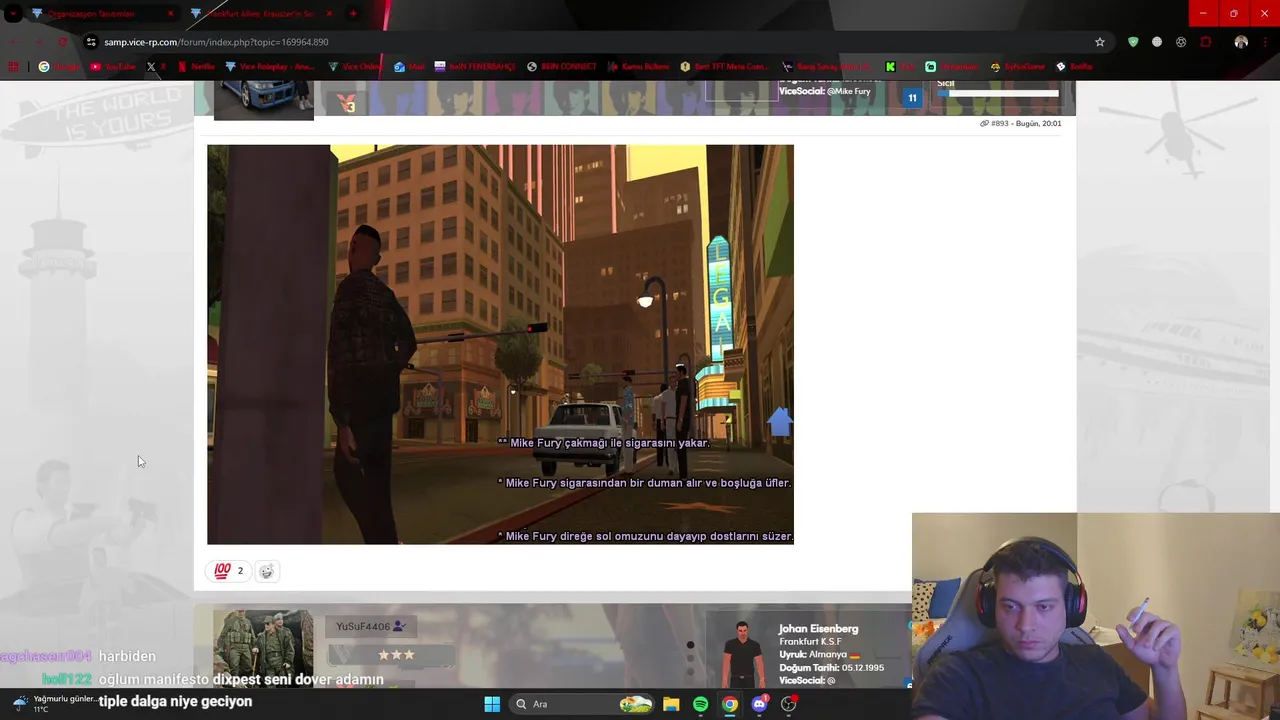The image size is (1280, 720).
Task: Open Discord from taskbar
Action: pyautogui.click(x=759, y=704)
